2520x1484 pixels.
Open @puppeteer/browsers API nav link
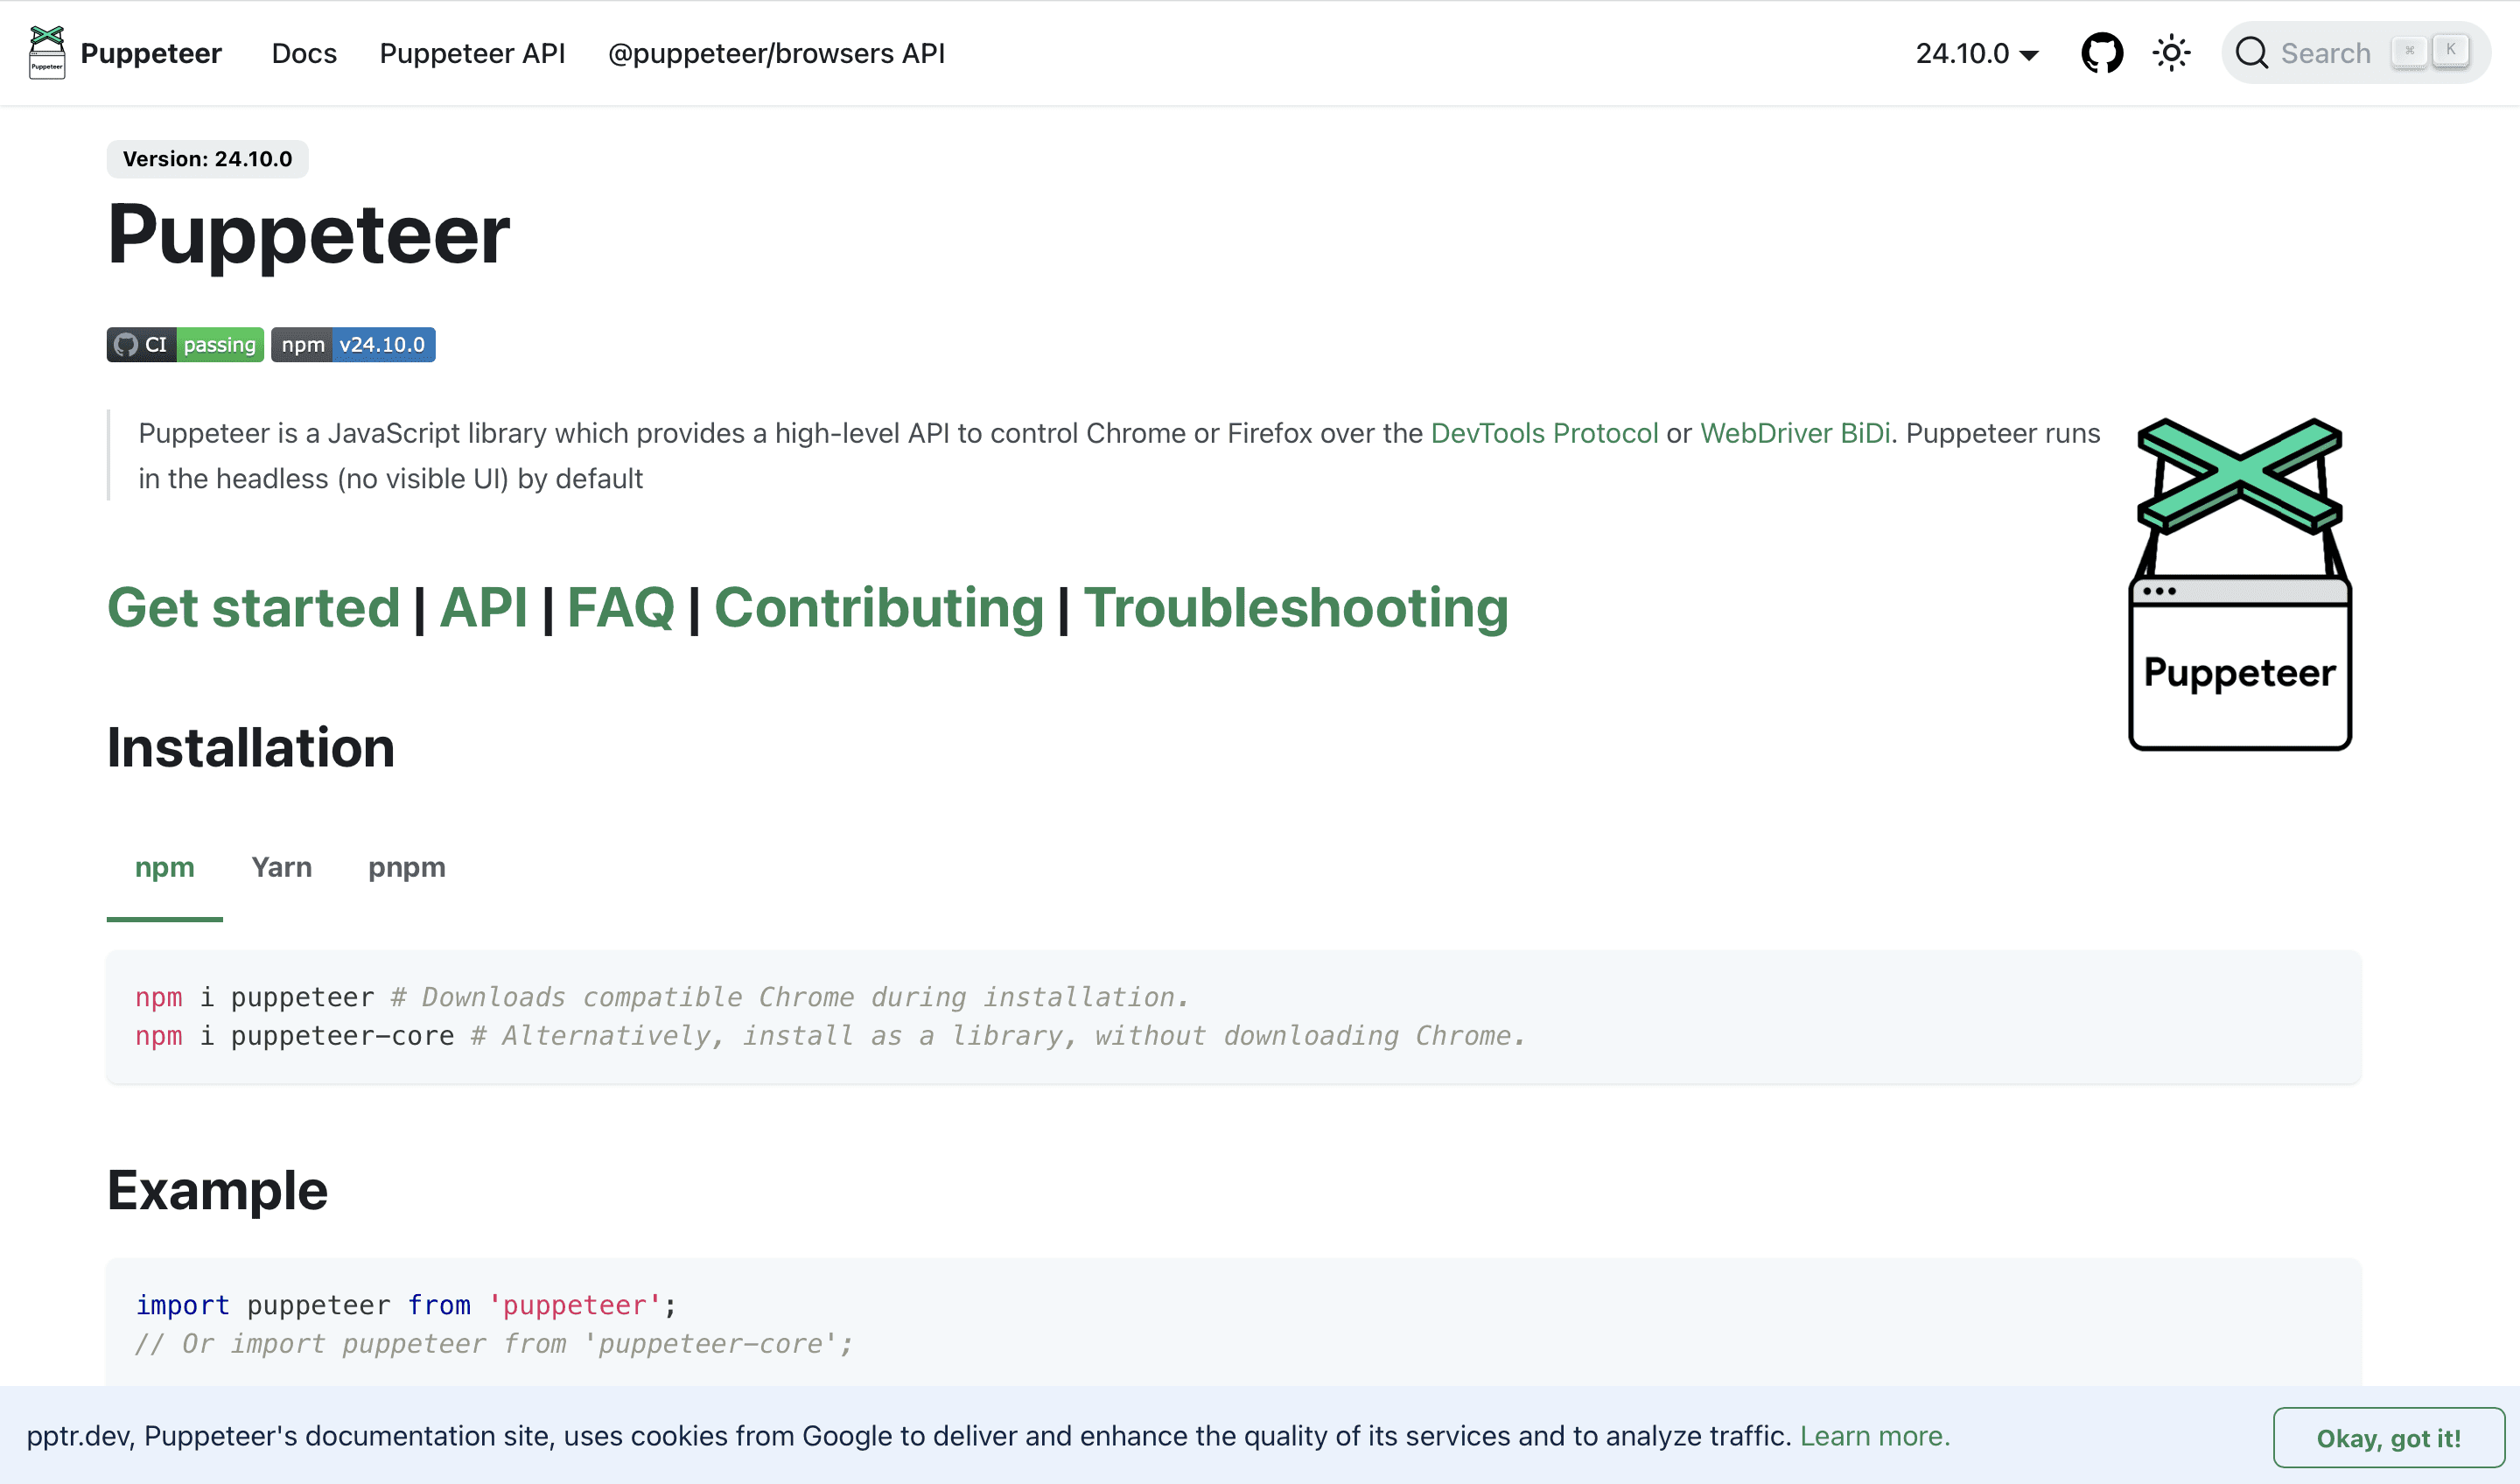click(x=776, y=53)
